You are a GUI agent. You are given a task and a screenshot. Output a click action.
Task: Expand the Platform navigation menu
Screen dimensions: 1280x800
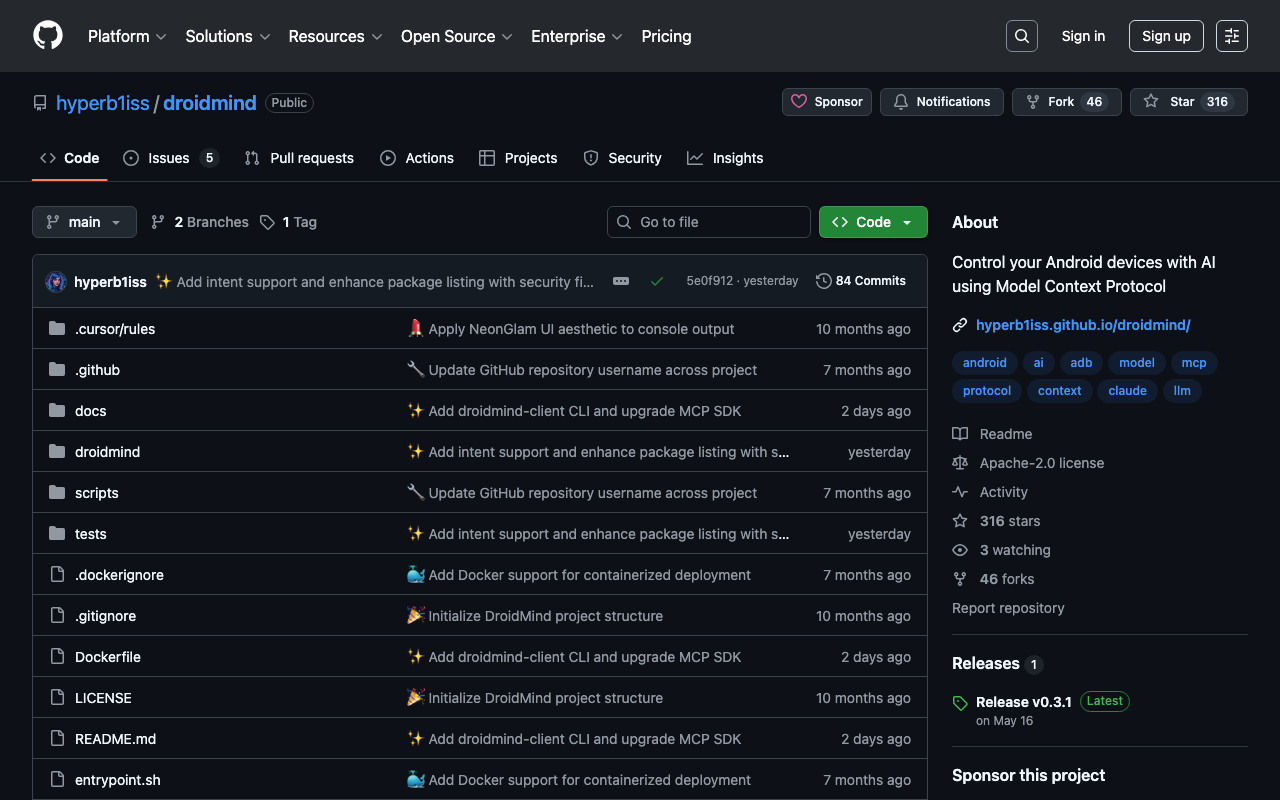pyautogui.click(x=127, y=36)
